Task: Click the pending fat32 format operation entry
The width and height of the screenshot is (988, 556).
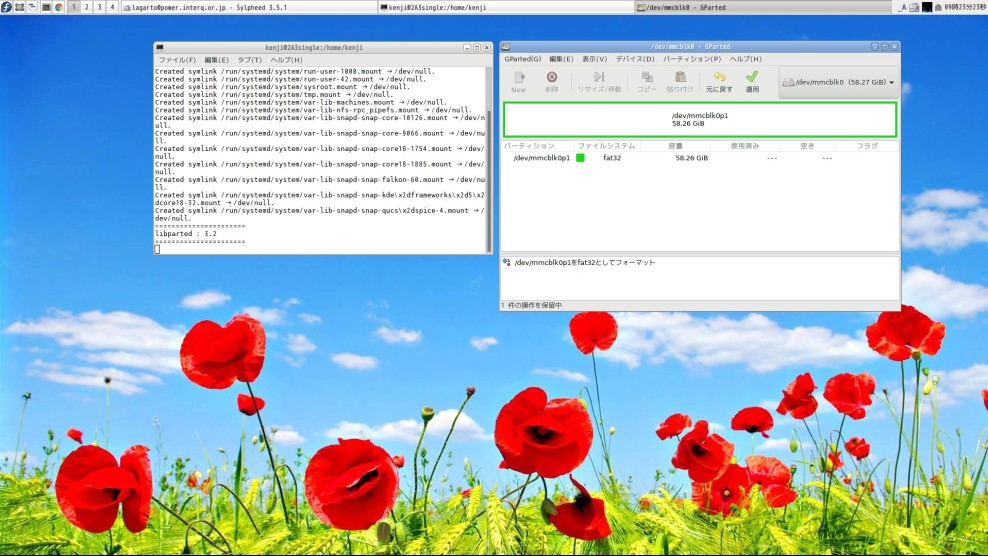Action: click(x=584, y=262)
